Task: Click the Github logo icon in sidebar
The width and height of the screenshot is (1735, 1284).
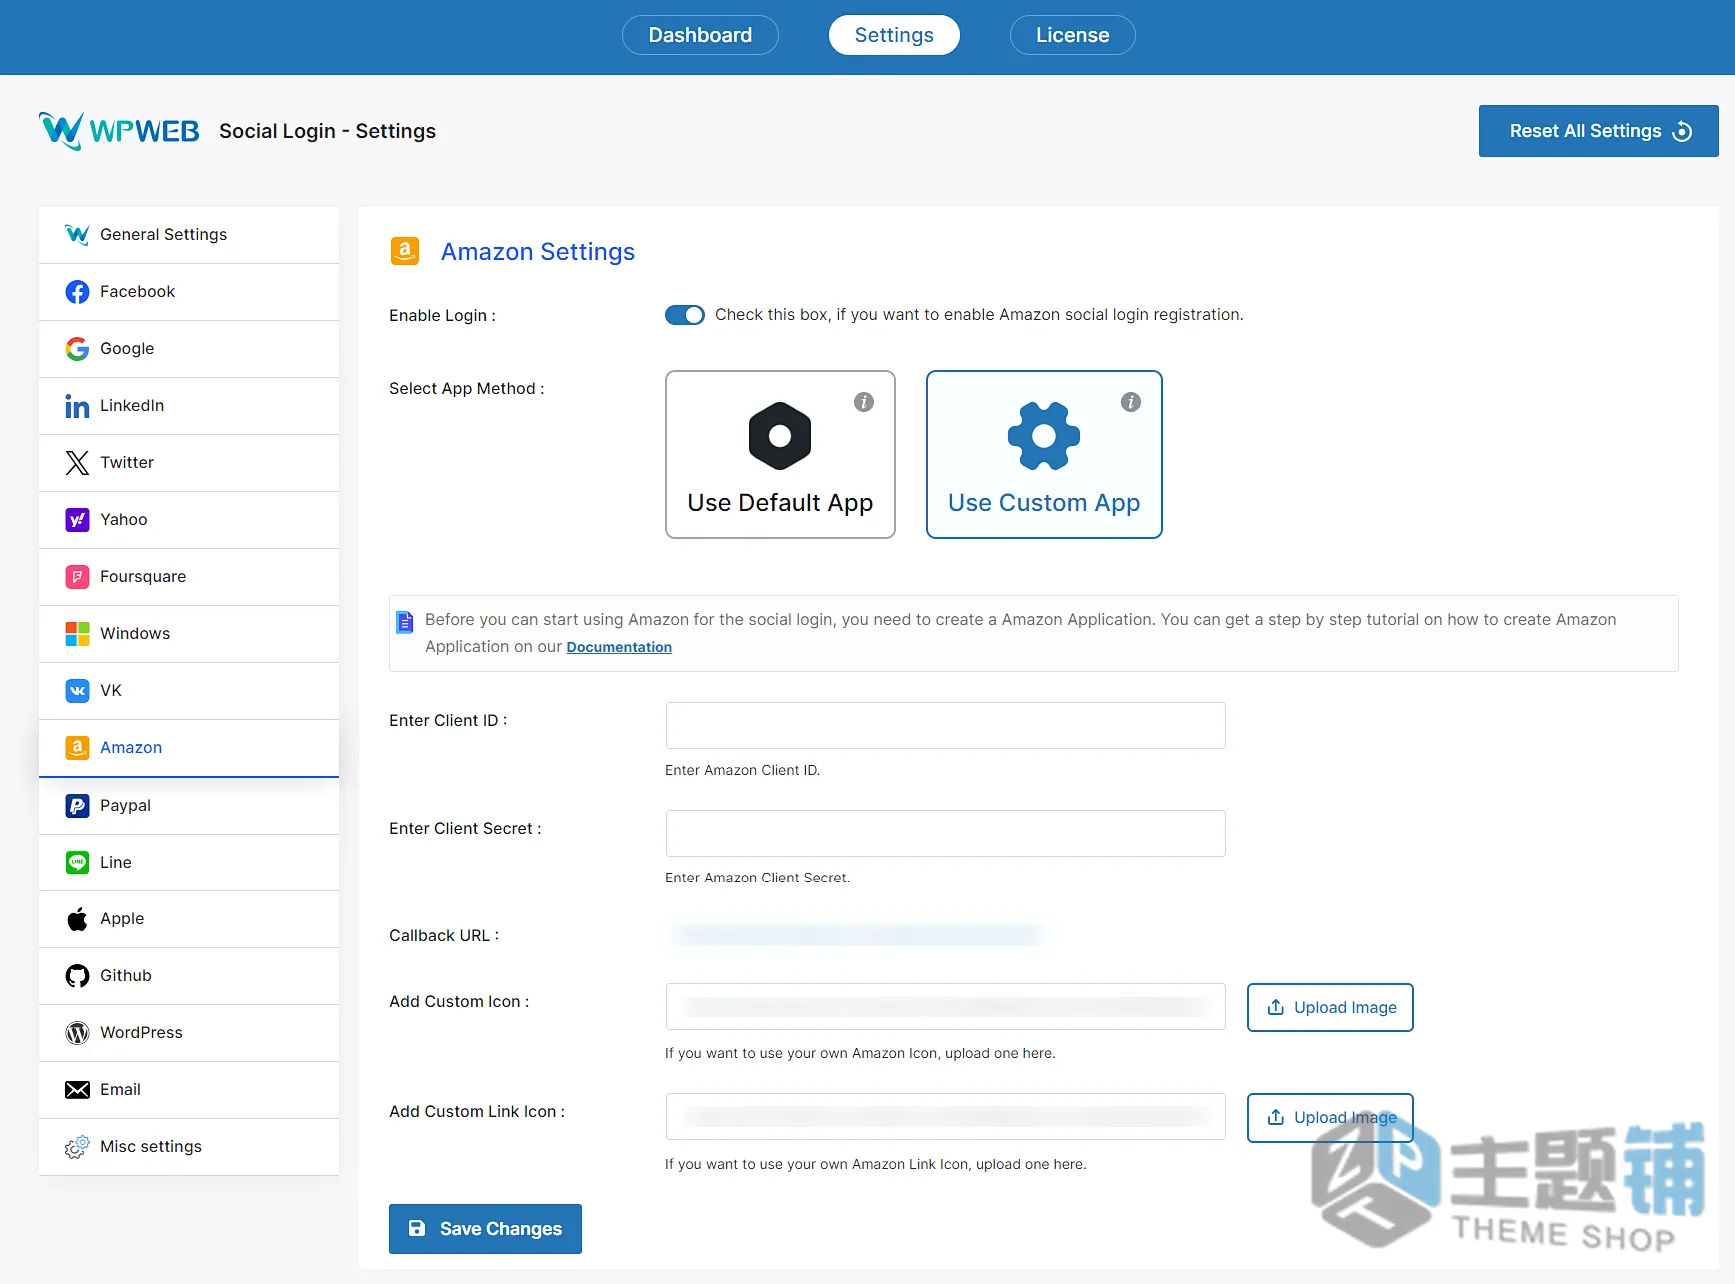Action: [x=77, y=975]
